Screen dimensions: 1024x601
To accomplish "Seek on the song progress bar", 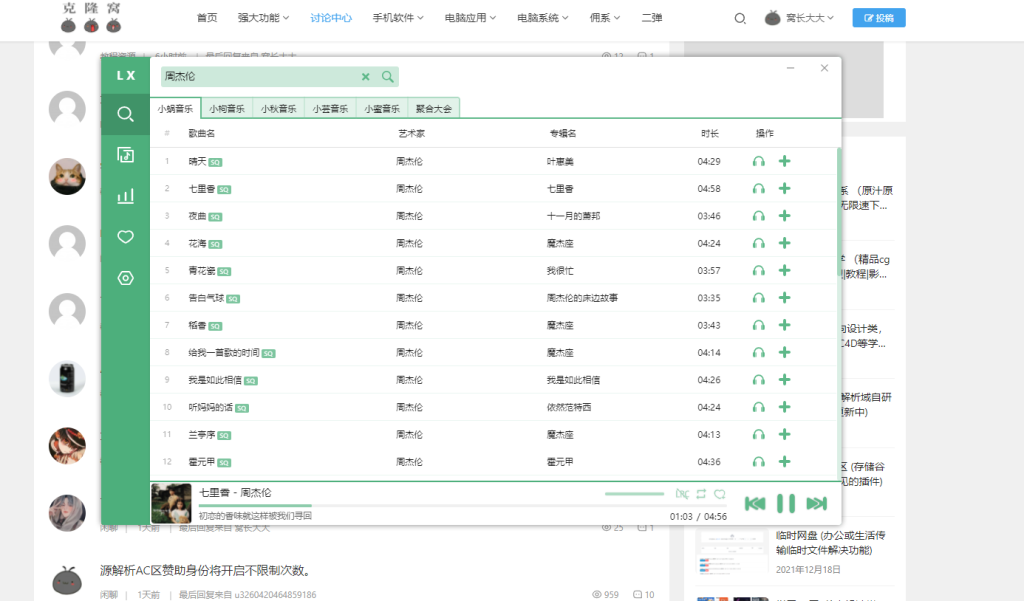I will pyautogui.click(x=462, y=505).
